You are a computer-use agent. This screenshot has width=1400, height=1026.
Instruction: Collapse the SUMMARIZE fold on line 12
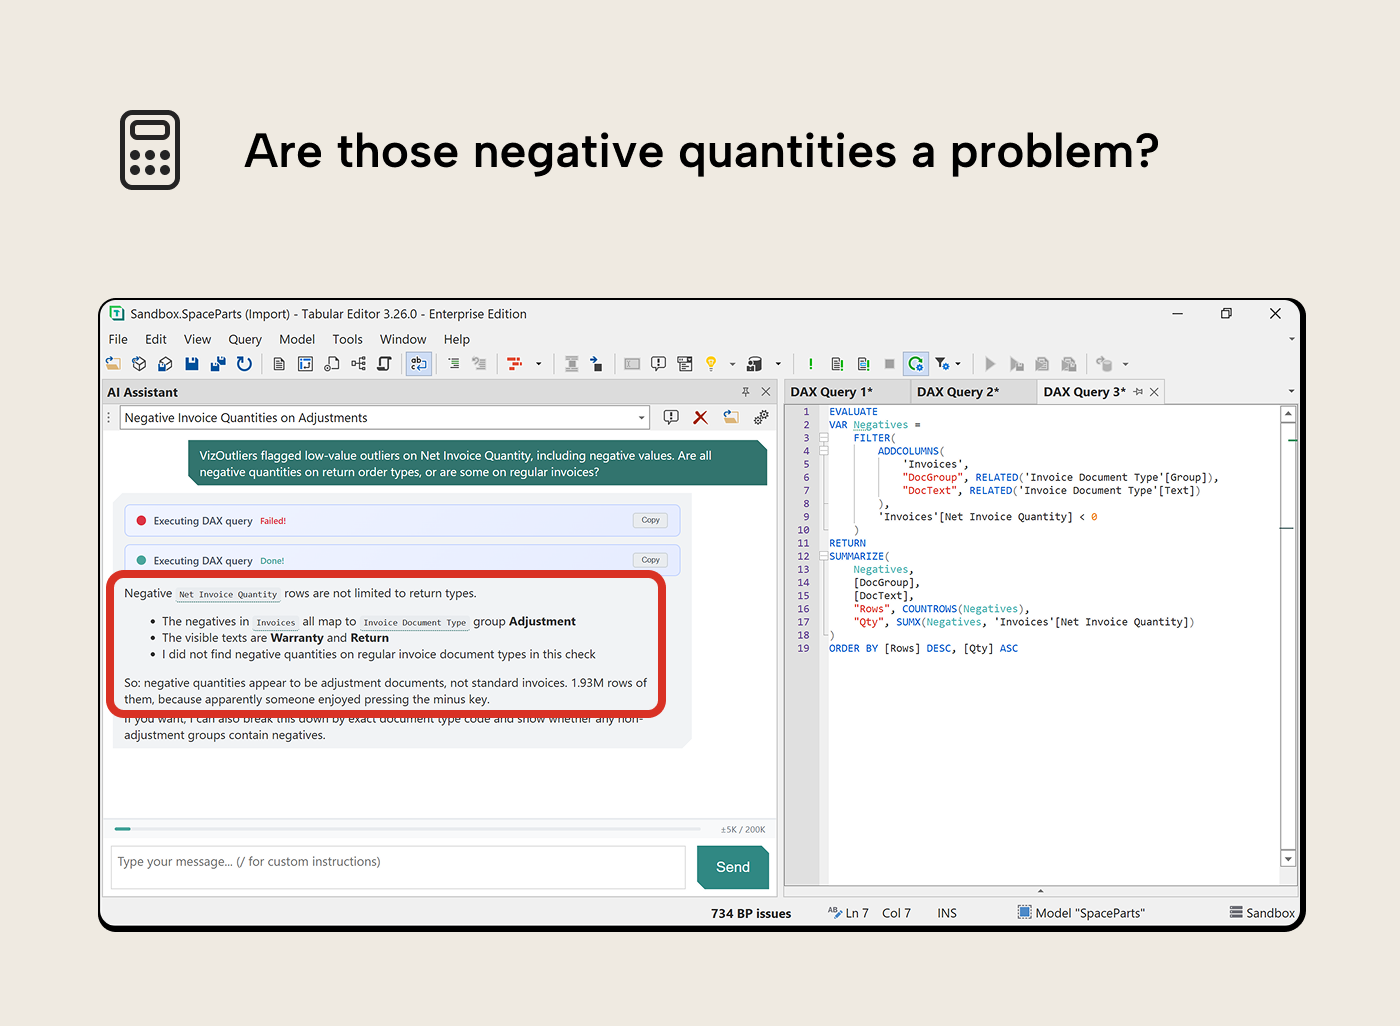click(x=824, y=556)
